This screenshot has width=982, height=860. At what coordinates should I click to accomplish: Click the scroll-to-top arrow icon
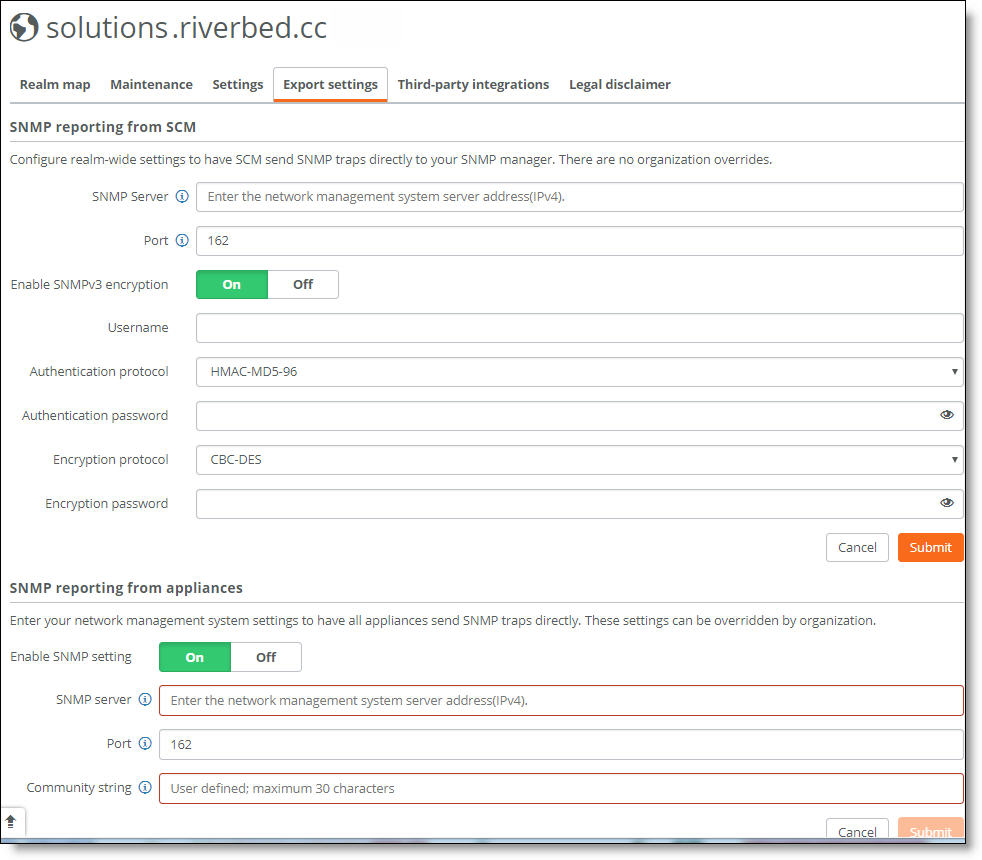coord(11,821)
